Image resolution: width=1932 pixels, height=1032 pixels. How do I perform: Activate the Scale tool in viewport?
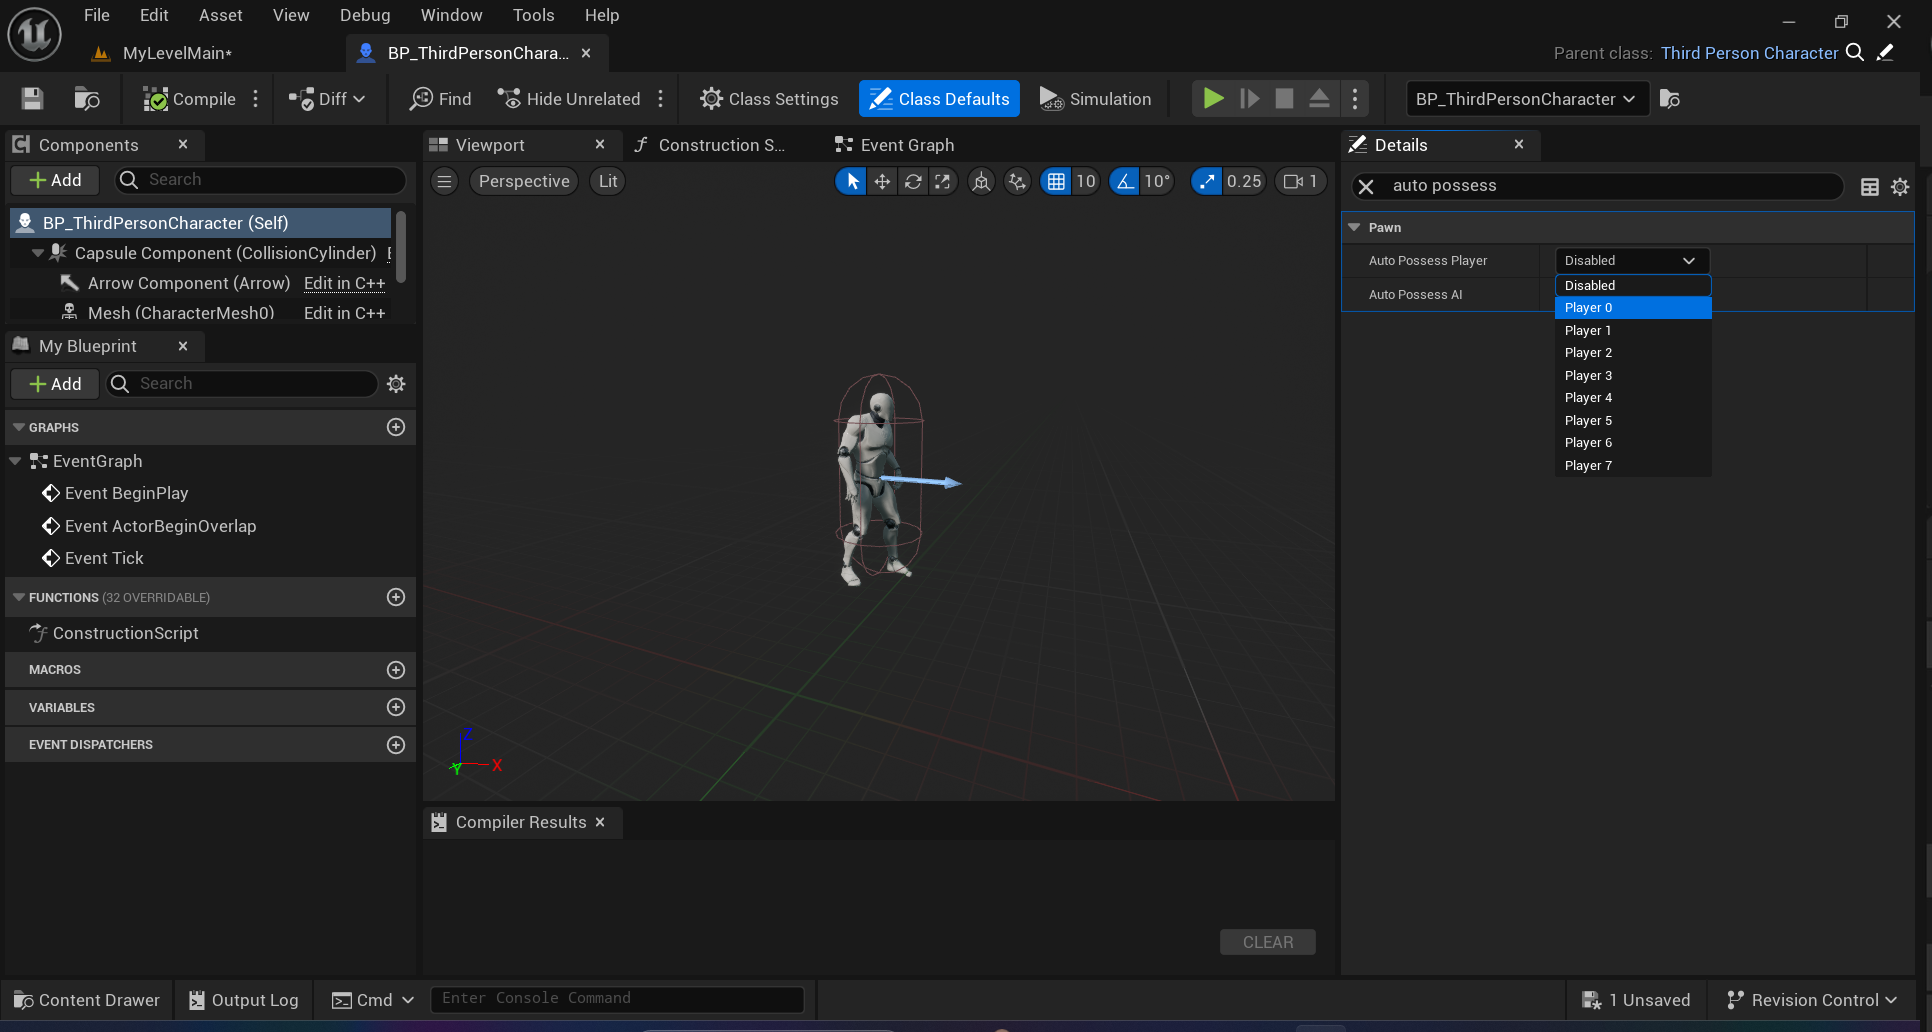[x=943, y=181]
